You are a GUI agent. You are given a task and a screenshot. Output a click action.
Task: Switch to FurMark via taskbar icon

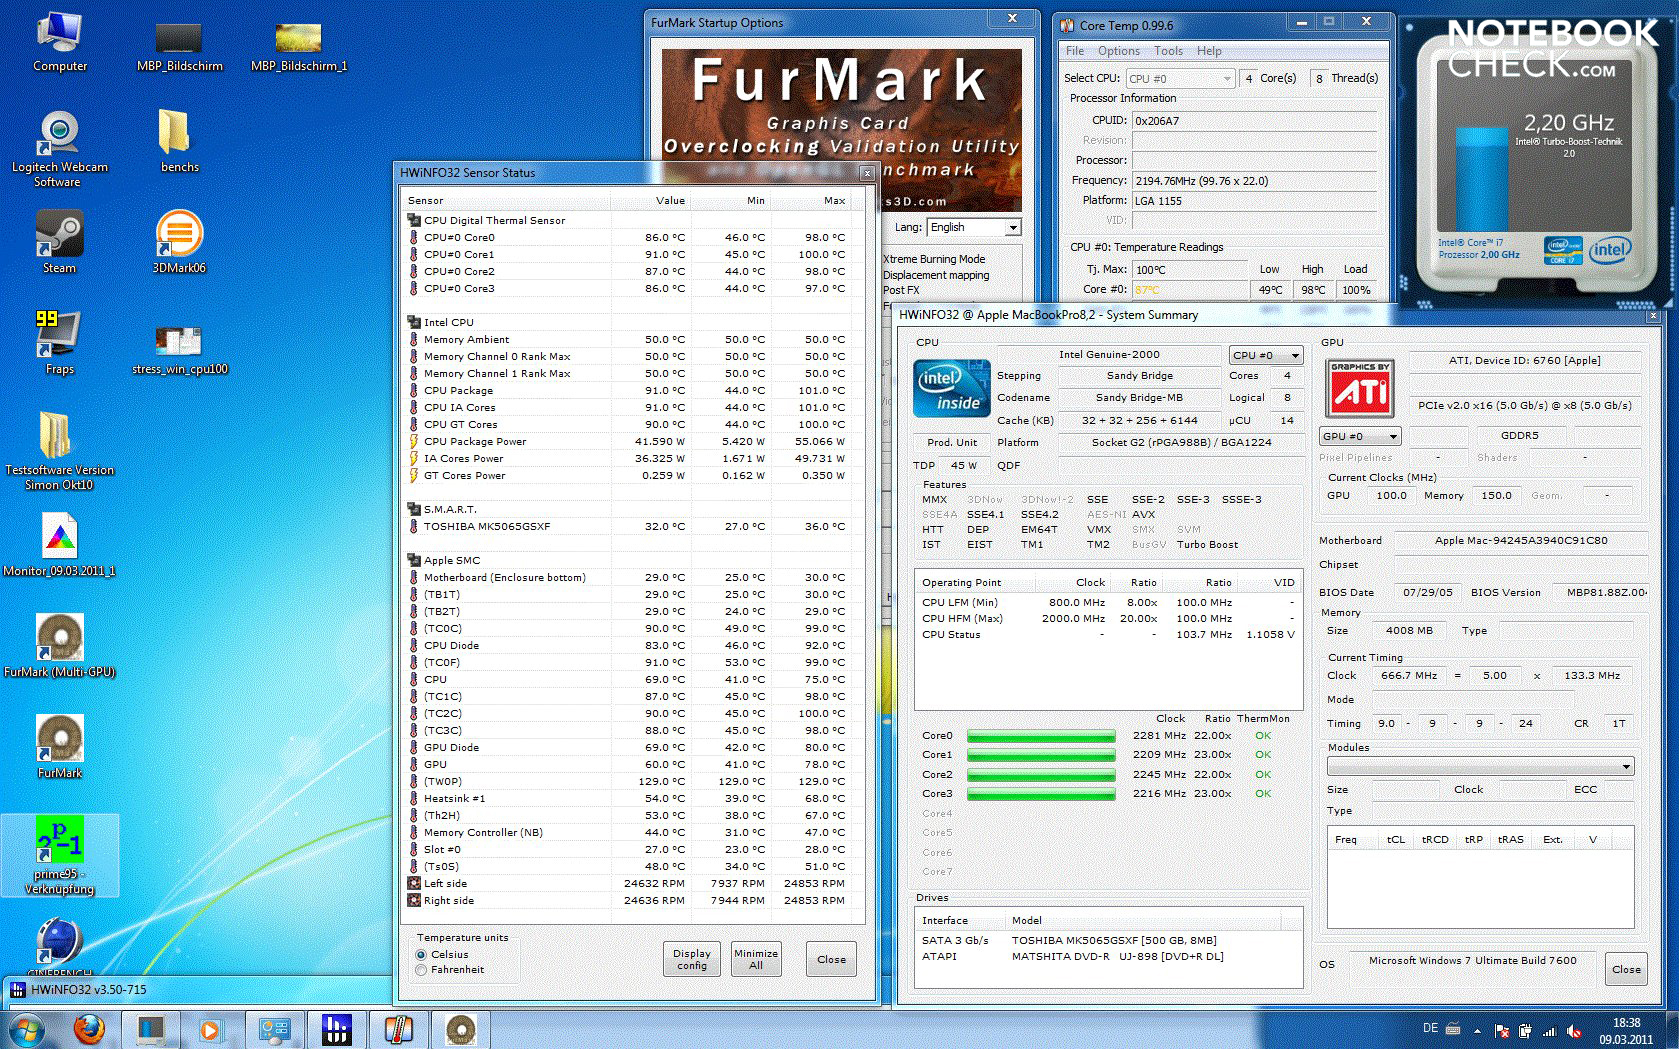pyautogui.click(x=461, y=1030)
